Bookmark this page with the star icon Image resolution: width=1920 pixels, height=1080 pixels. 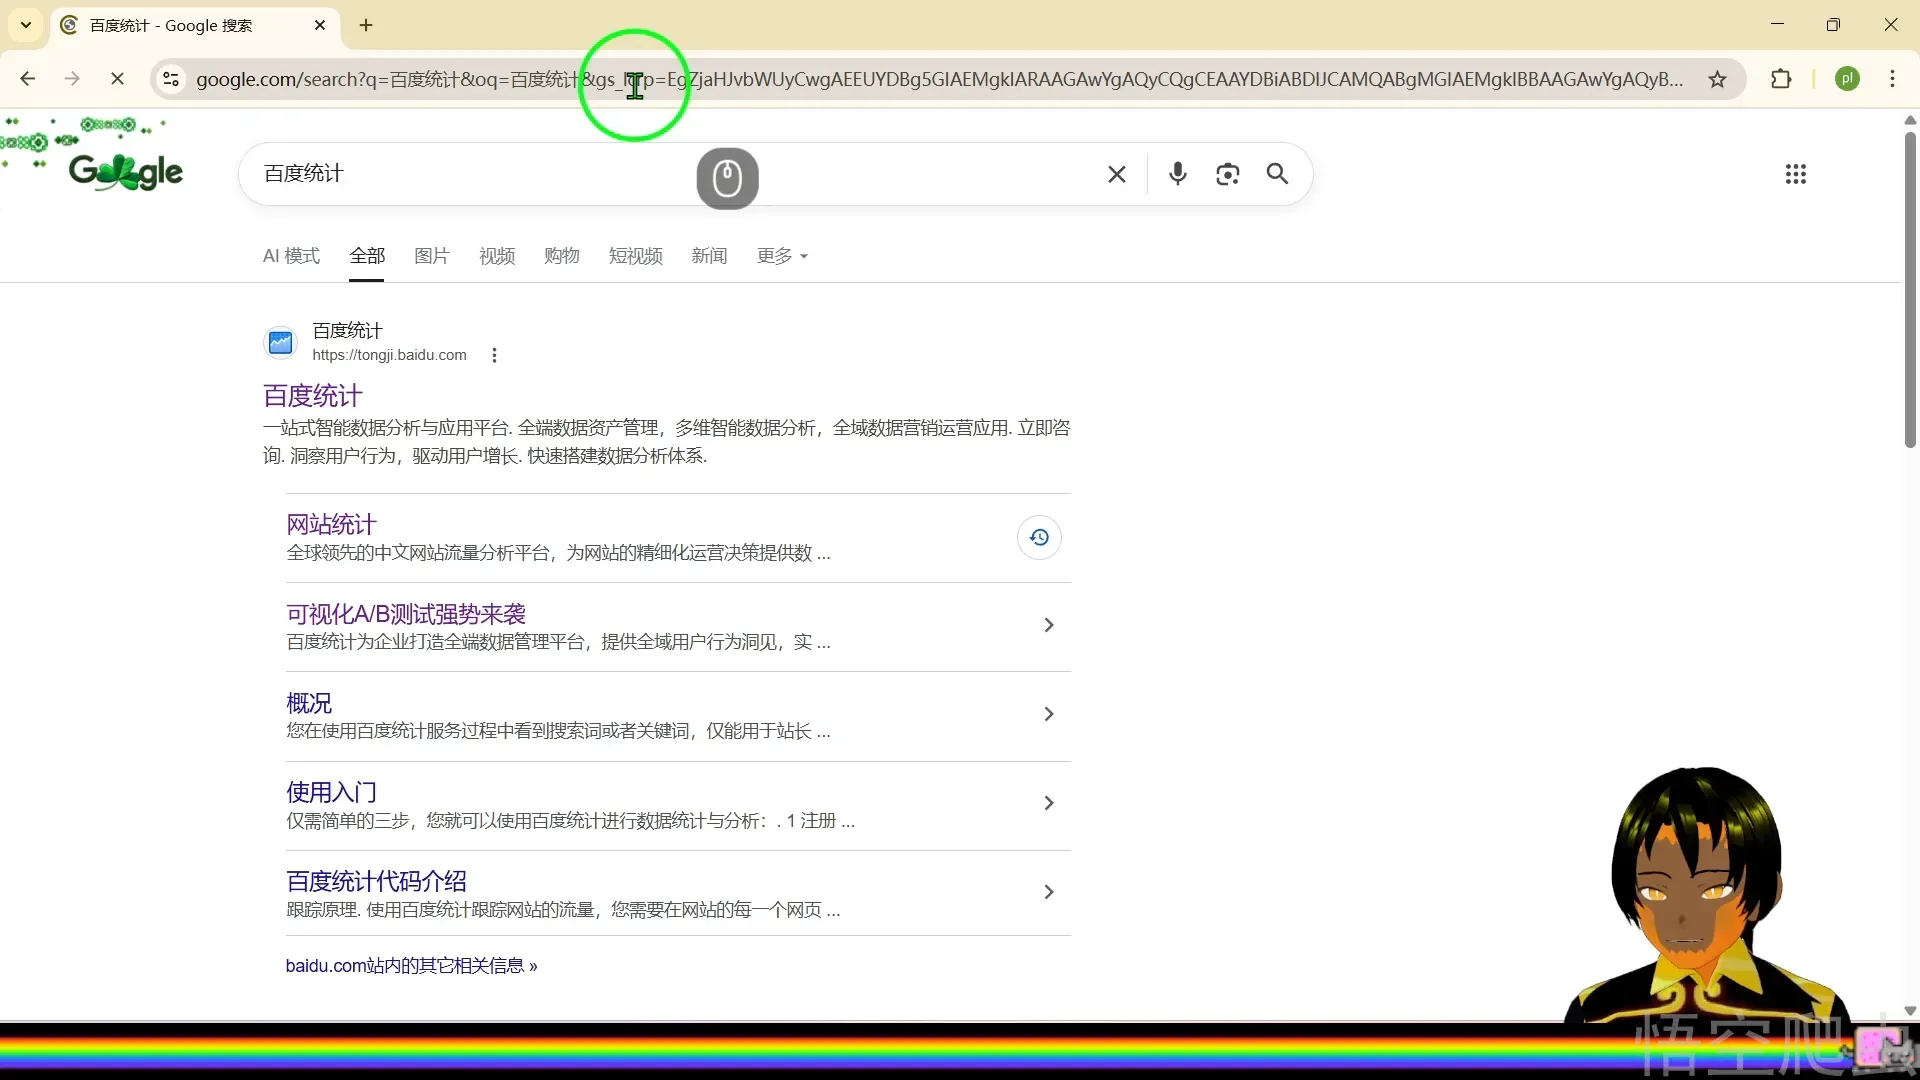(x=1717, y=79)
